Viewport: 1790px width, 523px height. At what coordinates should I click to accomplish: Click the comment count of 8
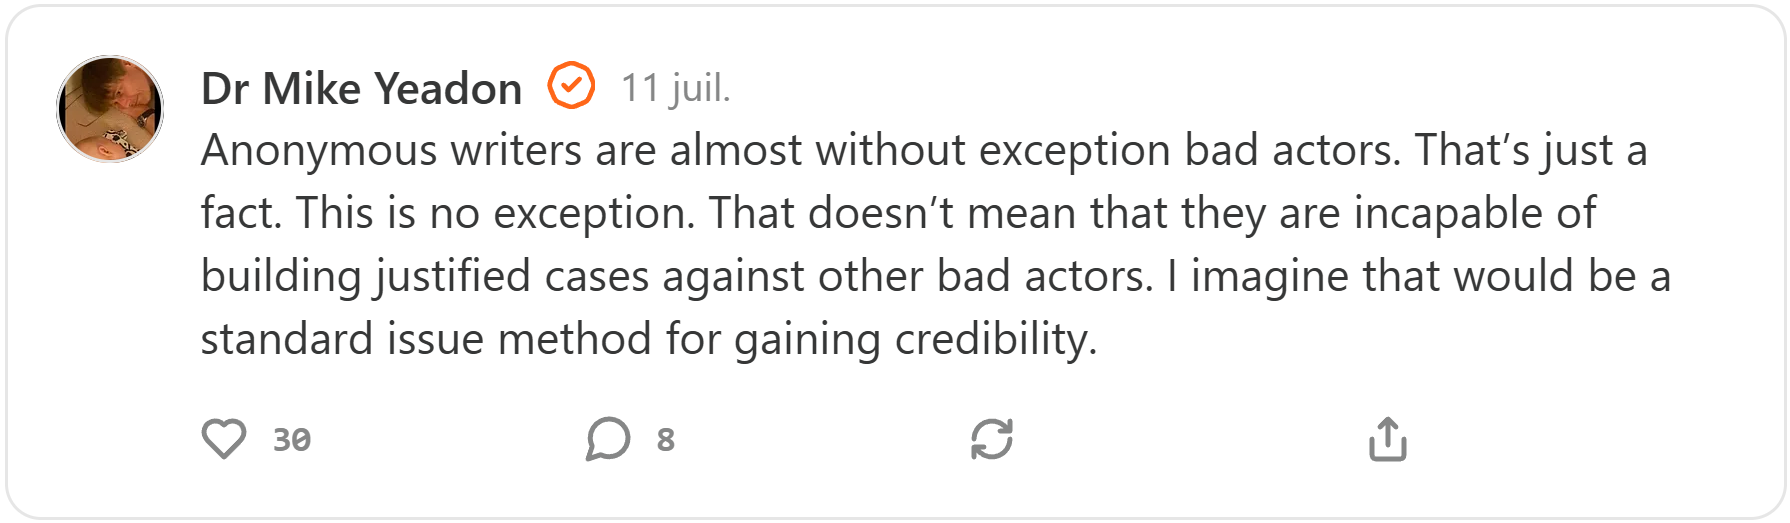coord(666,440)
